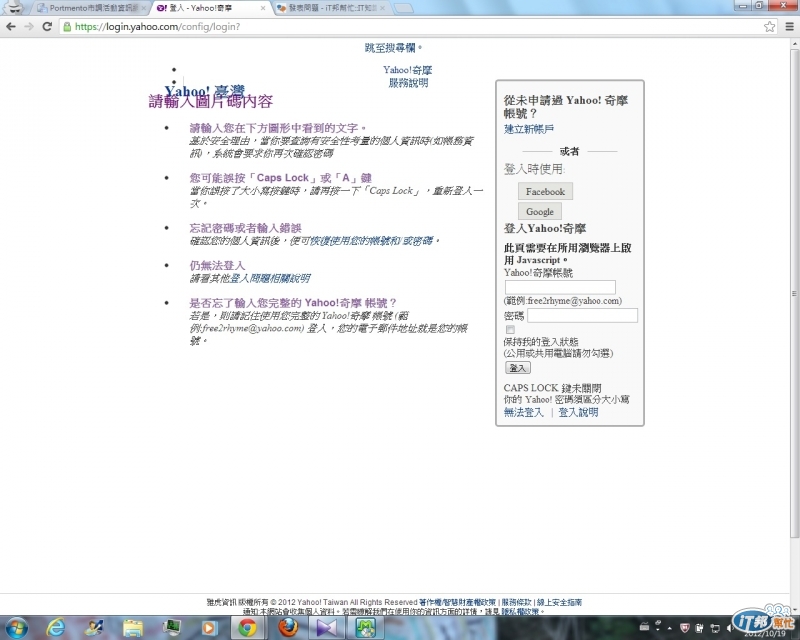Click the red shield tray icon

pos(684,628)
